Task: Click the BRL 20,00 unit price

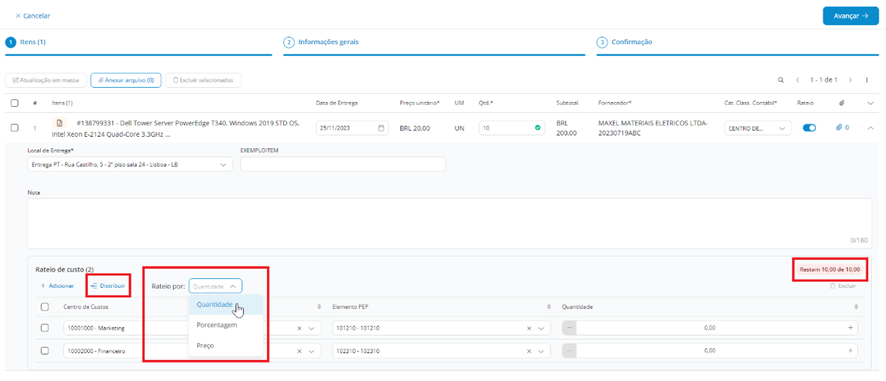Action: 415,128
